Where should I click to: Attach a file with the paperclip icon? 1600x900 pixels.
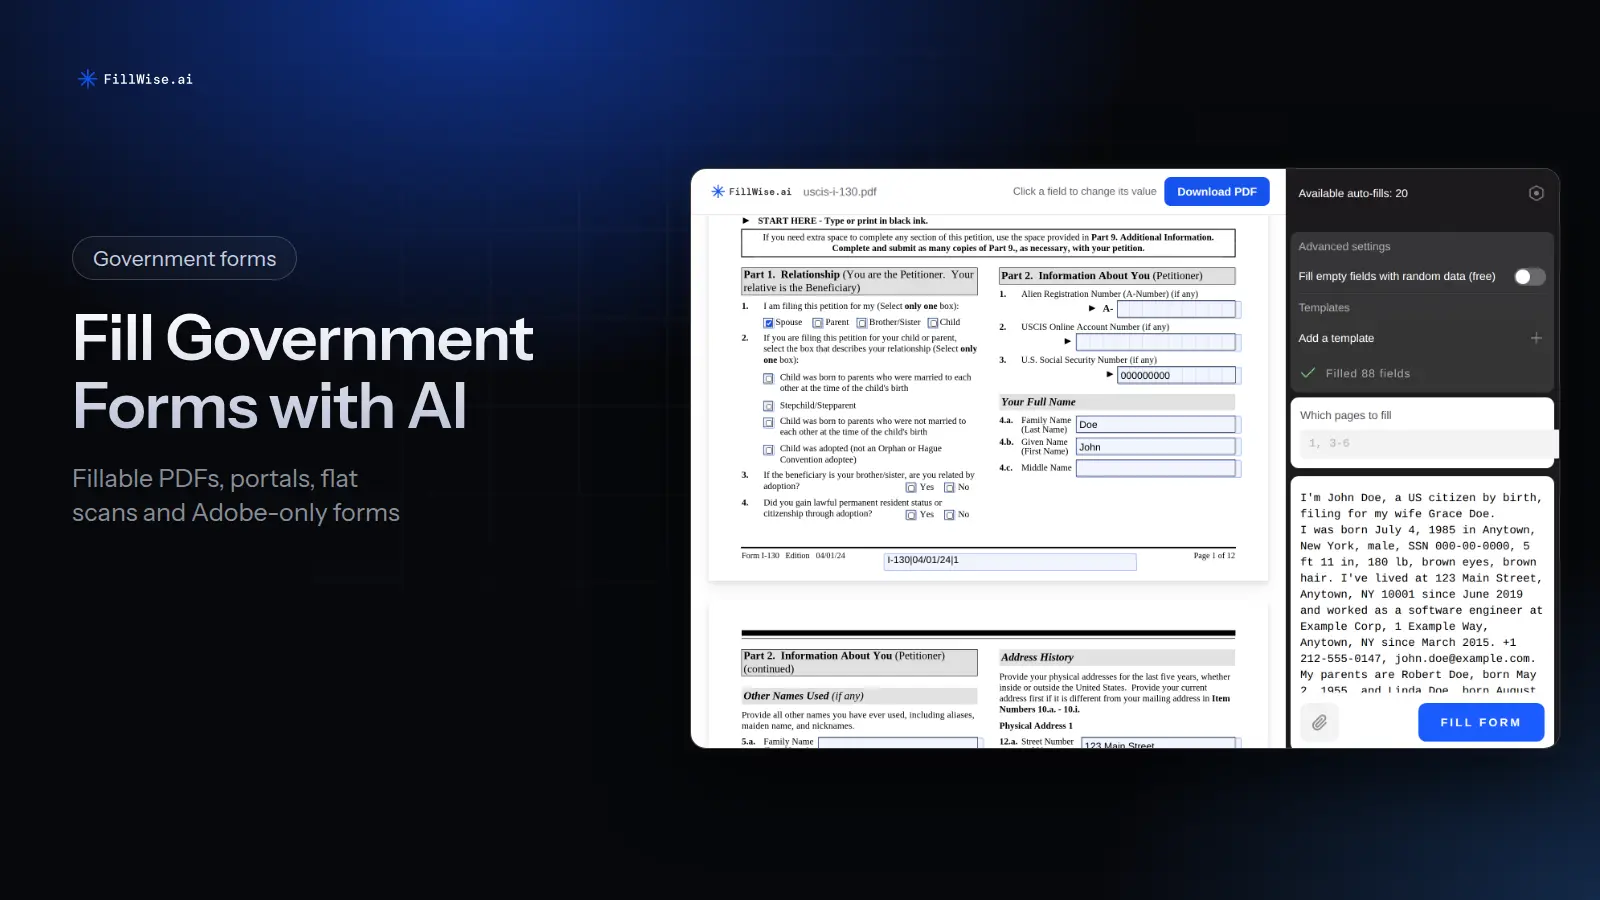click(x=1319, y=722)
